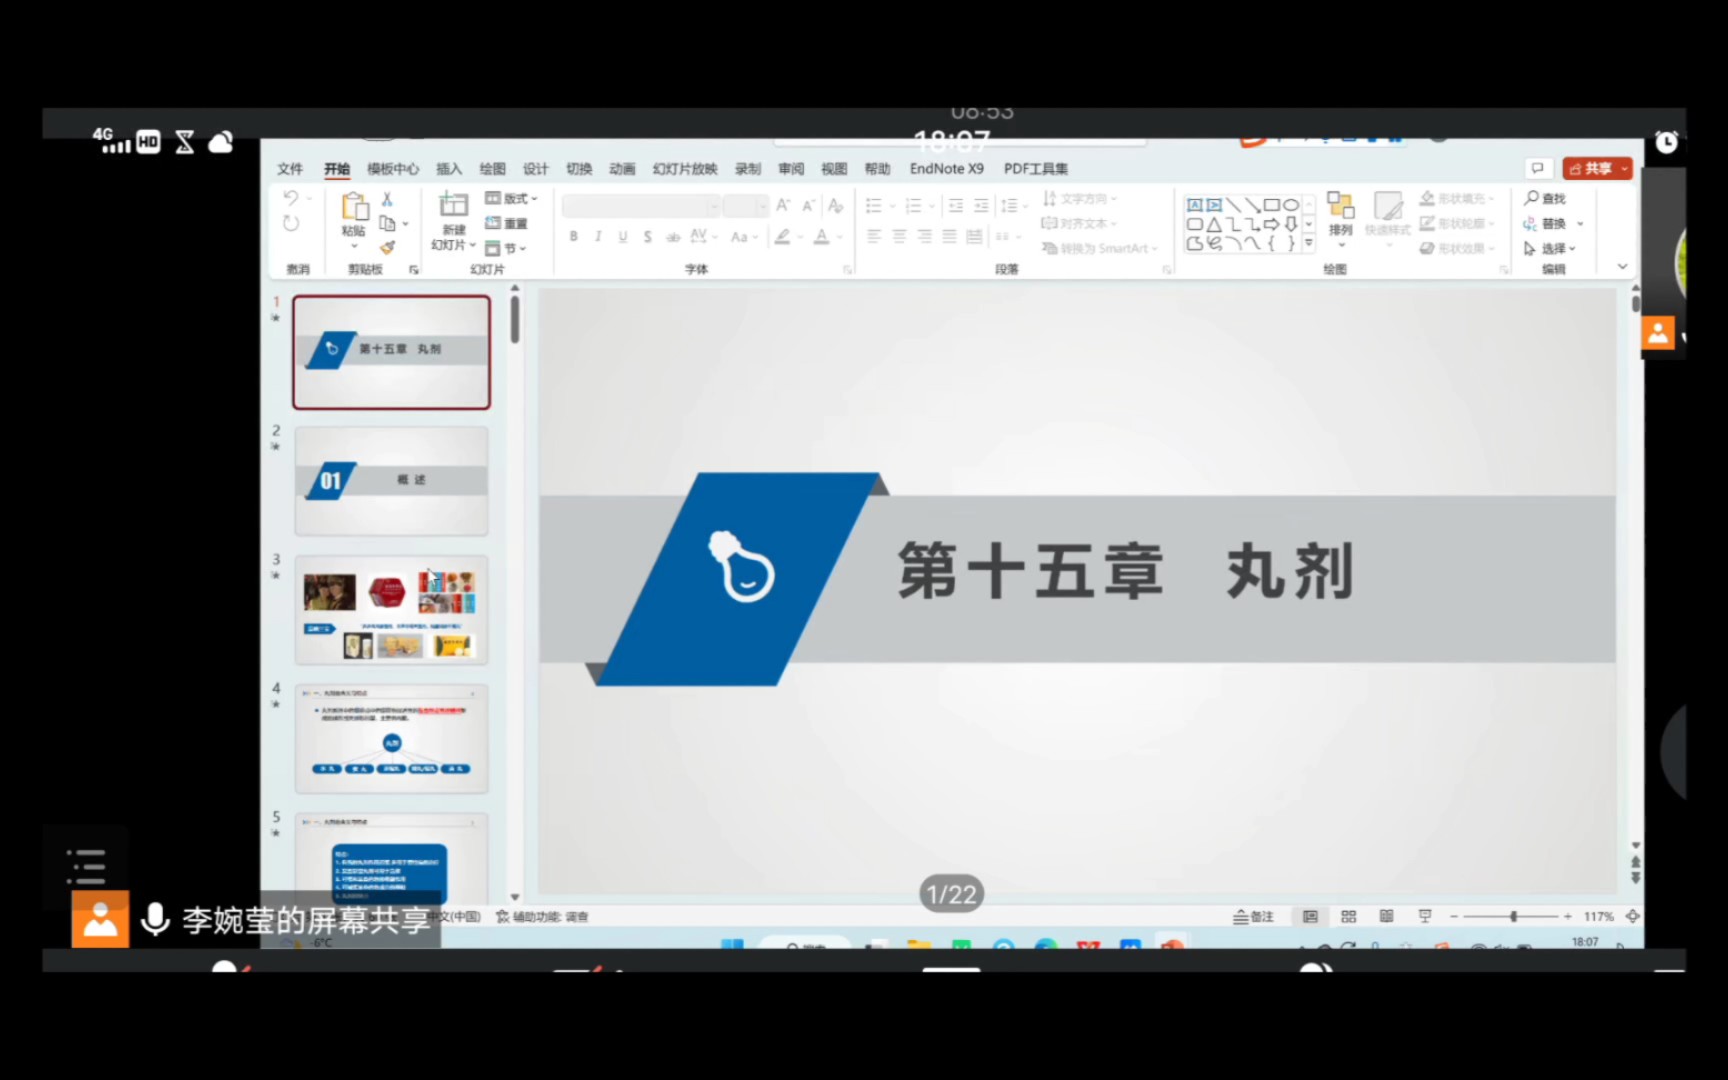Viewport: 1728px width, 1080px height.
Task: Expand character spacing options
Action: (x=704, y=237)
